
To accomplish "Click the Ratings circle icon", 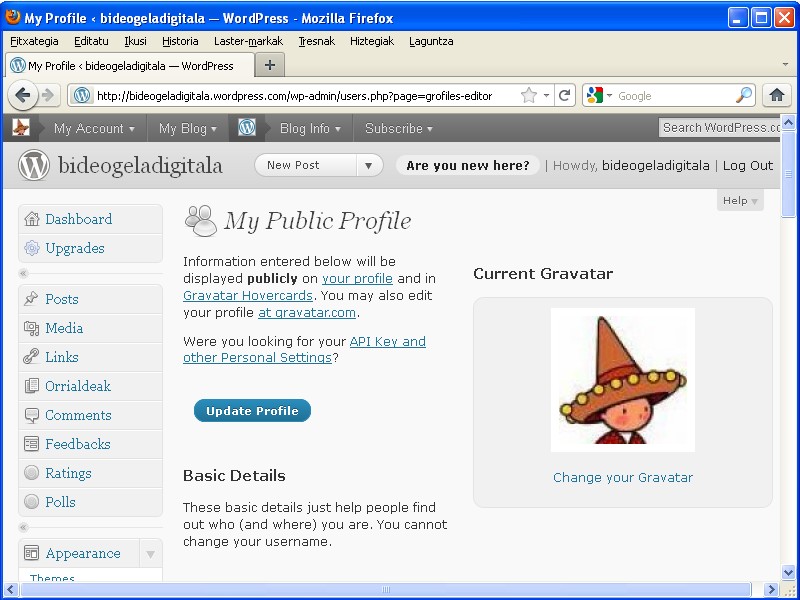I will [31, 473].
